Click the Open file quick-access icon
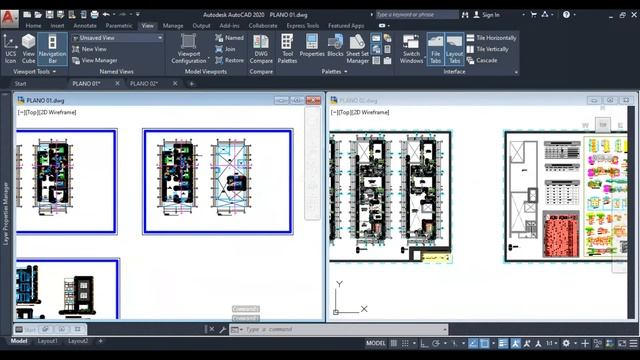Screen dimensions: 640x360 [x=38, y=15]
